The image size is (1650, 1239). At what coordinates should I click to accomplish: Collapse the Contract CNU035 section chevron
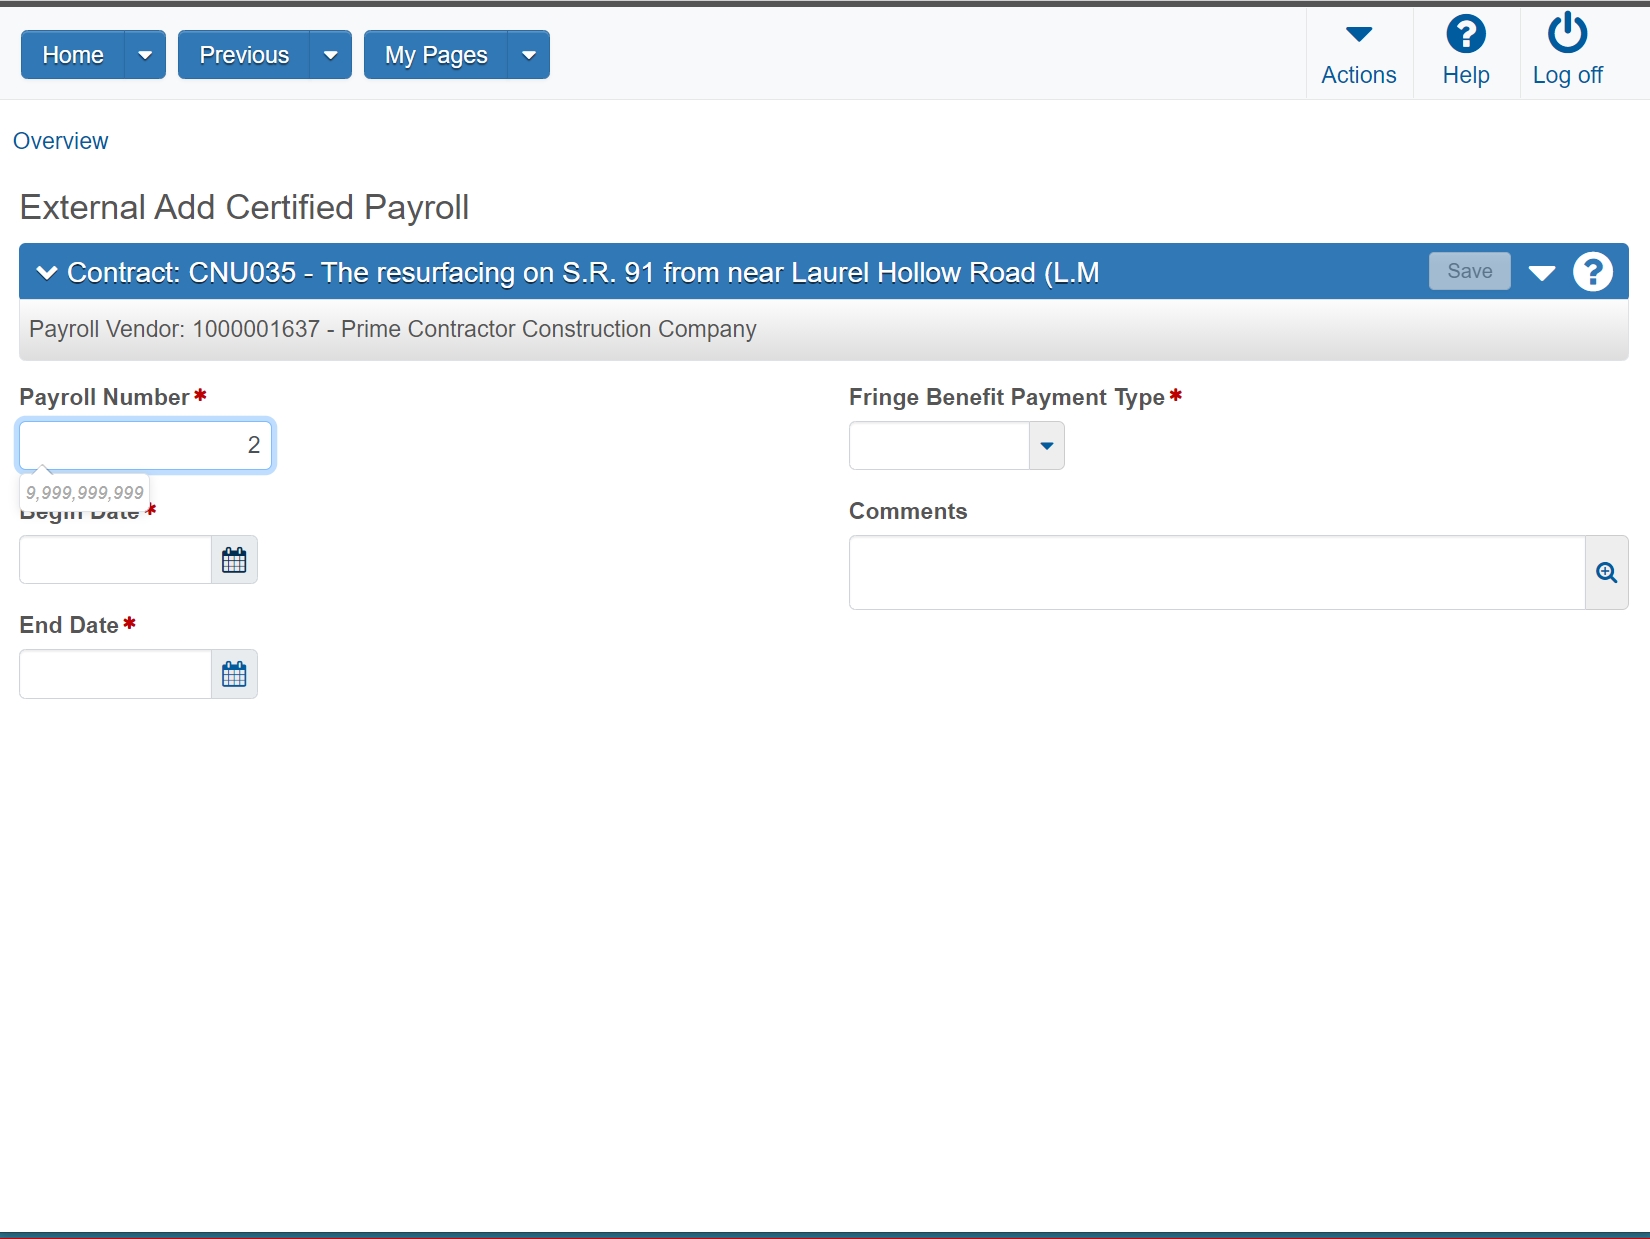46,272
